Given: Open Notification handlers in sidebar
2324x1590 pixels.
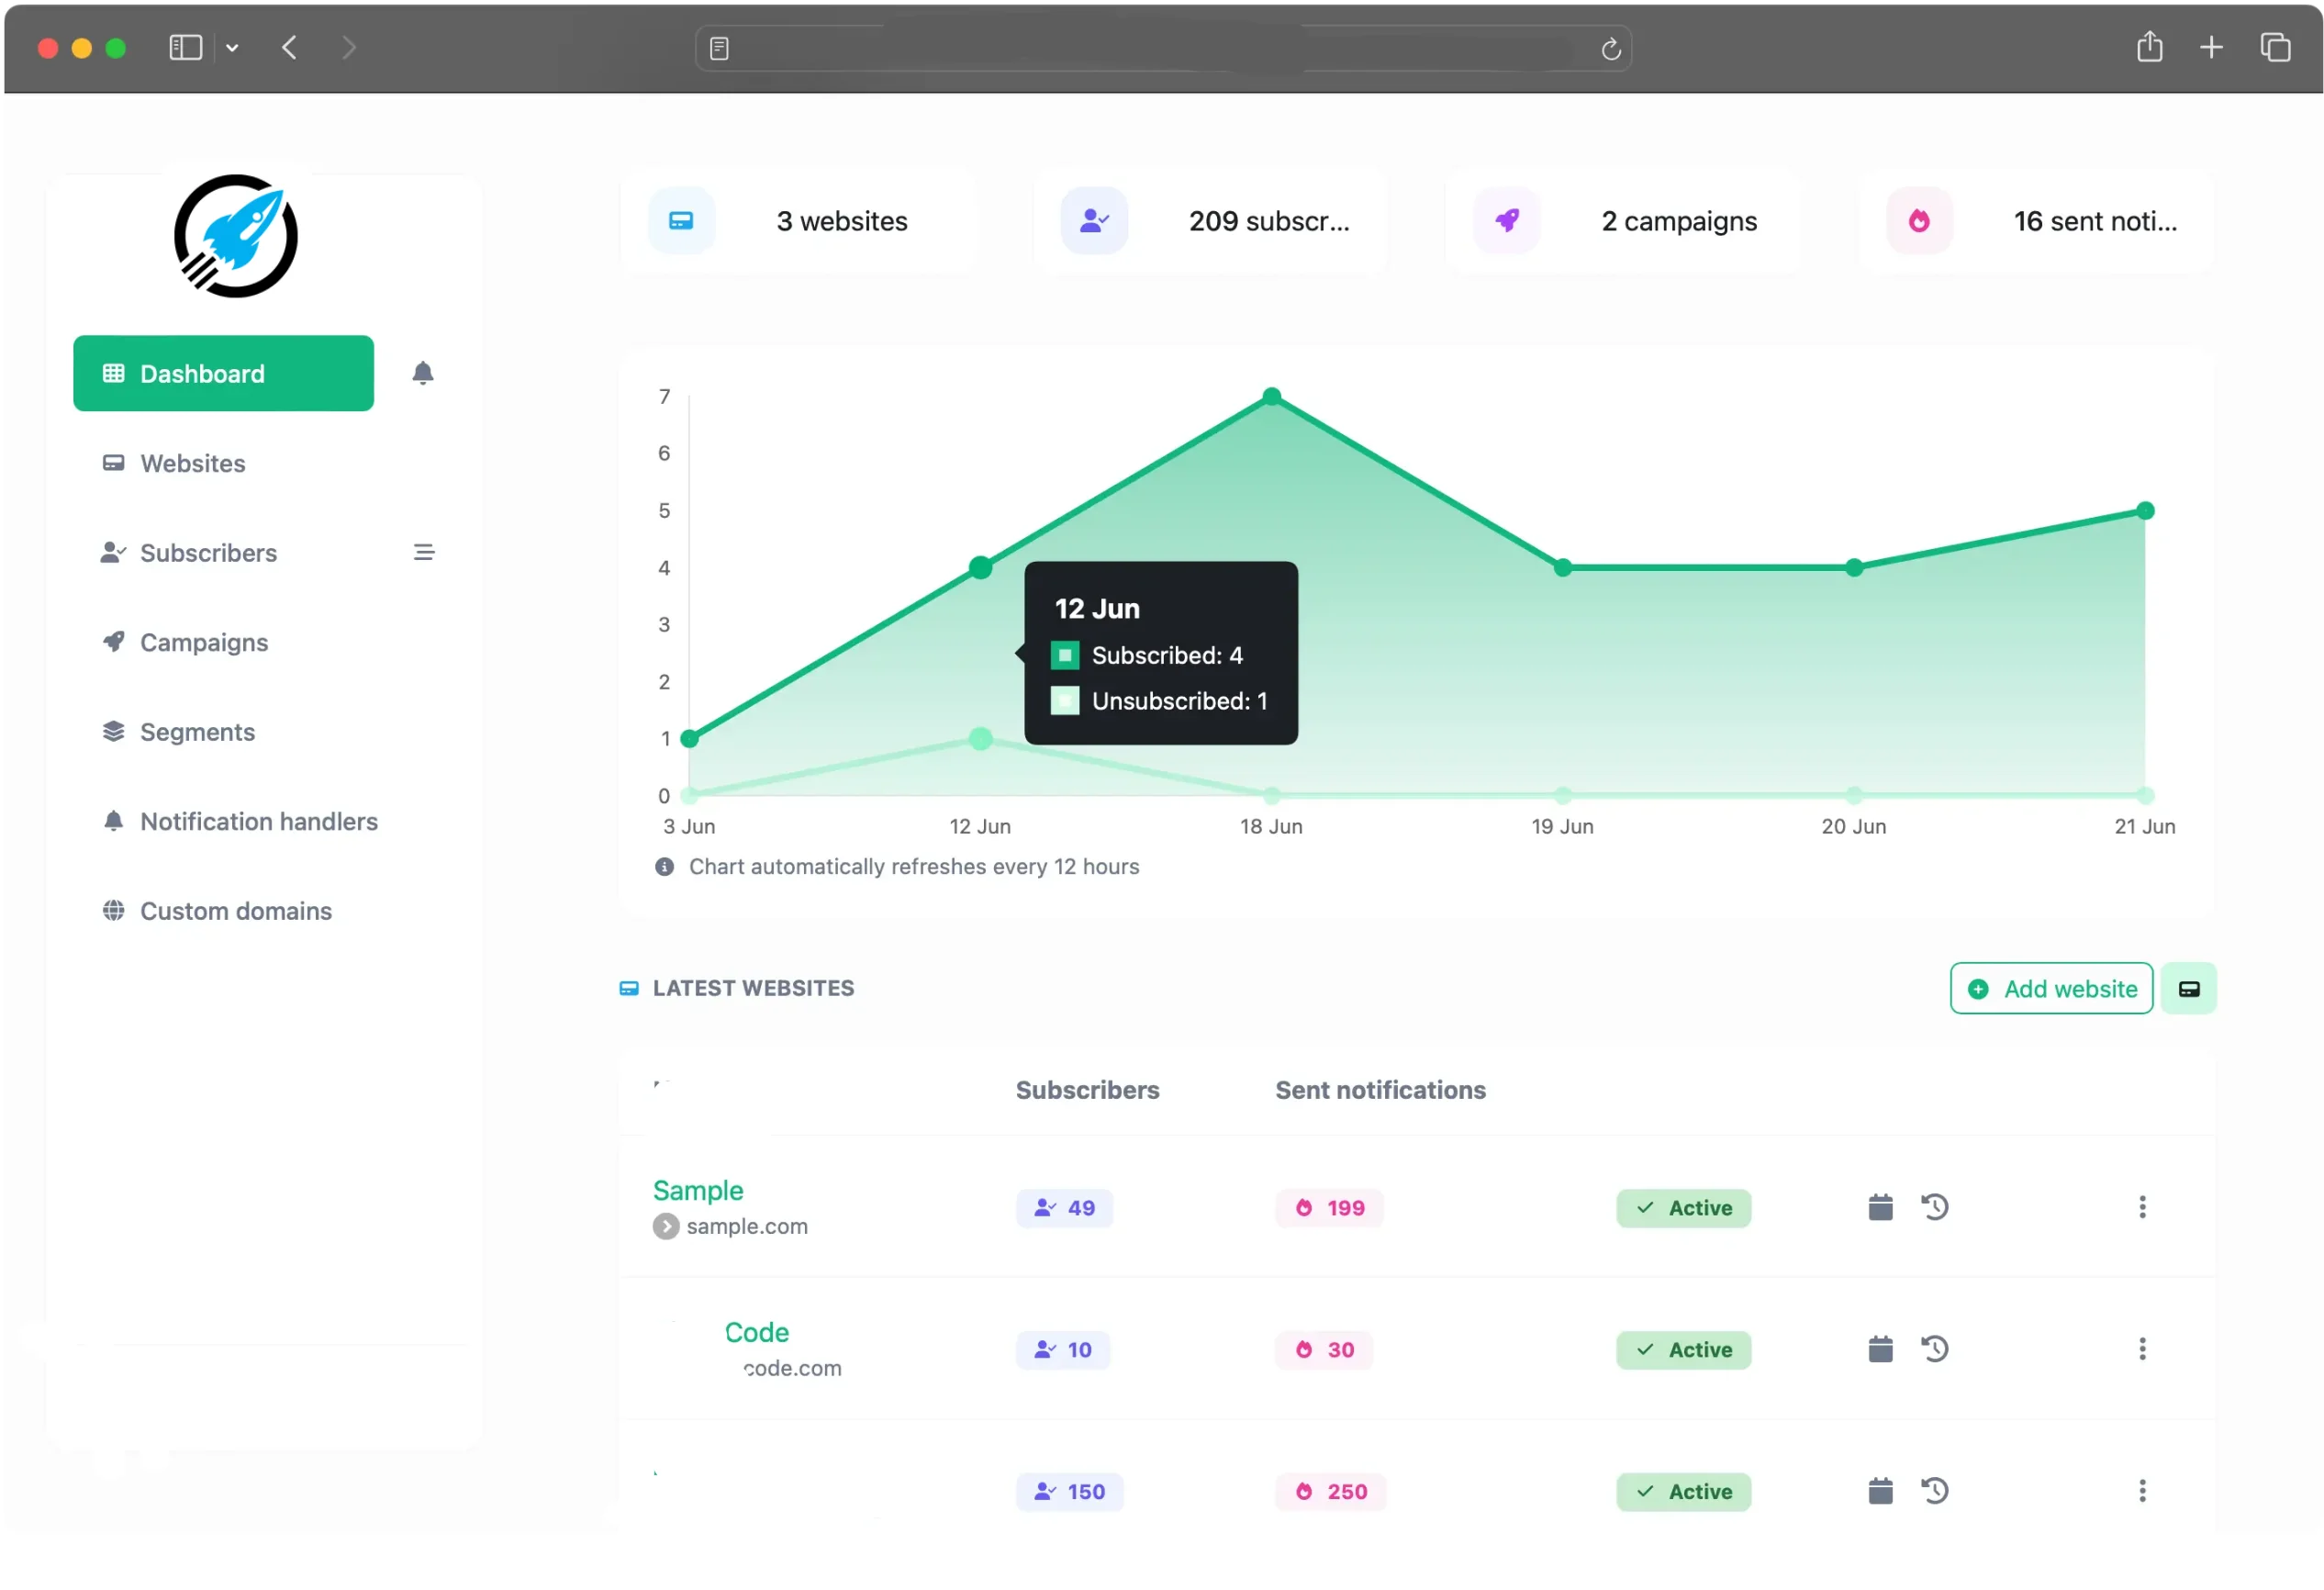Looking at the screenshot, I should tap(240, 821).
